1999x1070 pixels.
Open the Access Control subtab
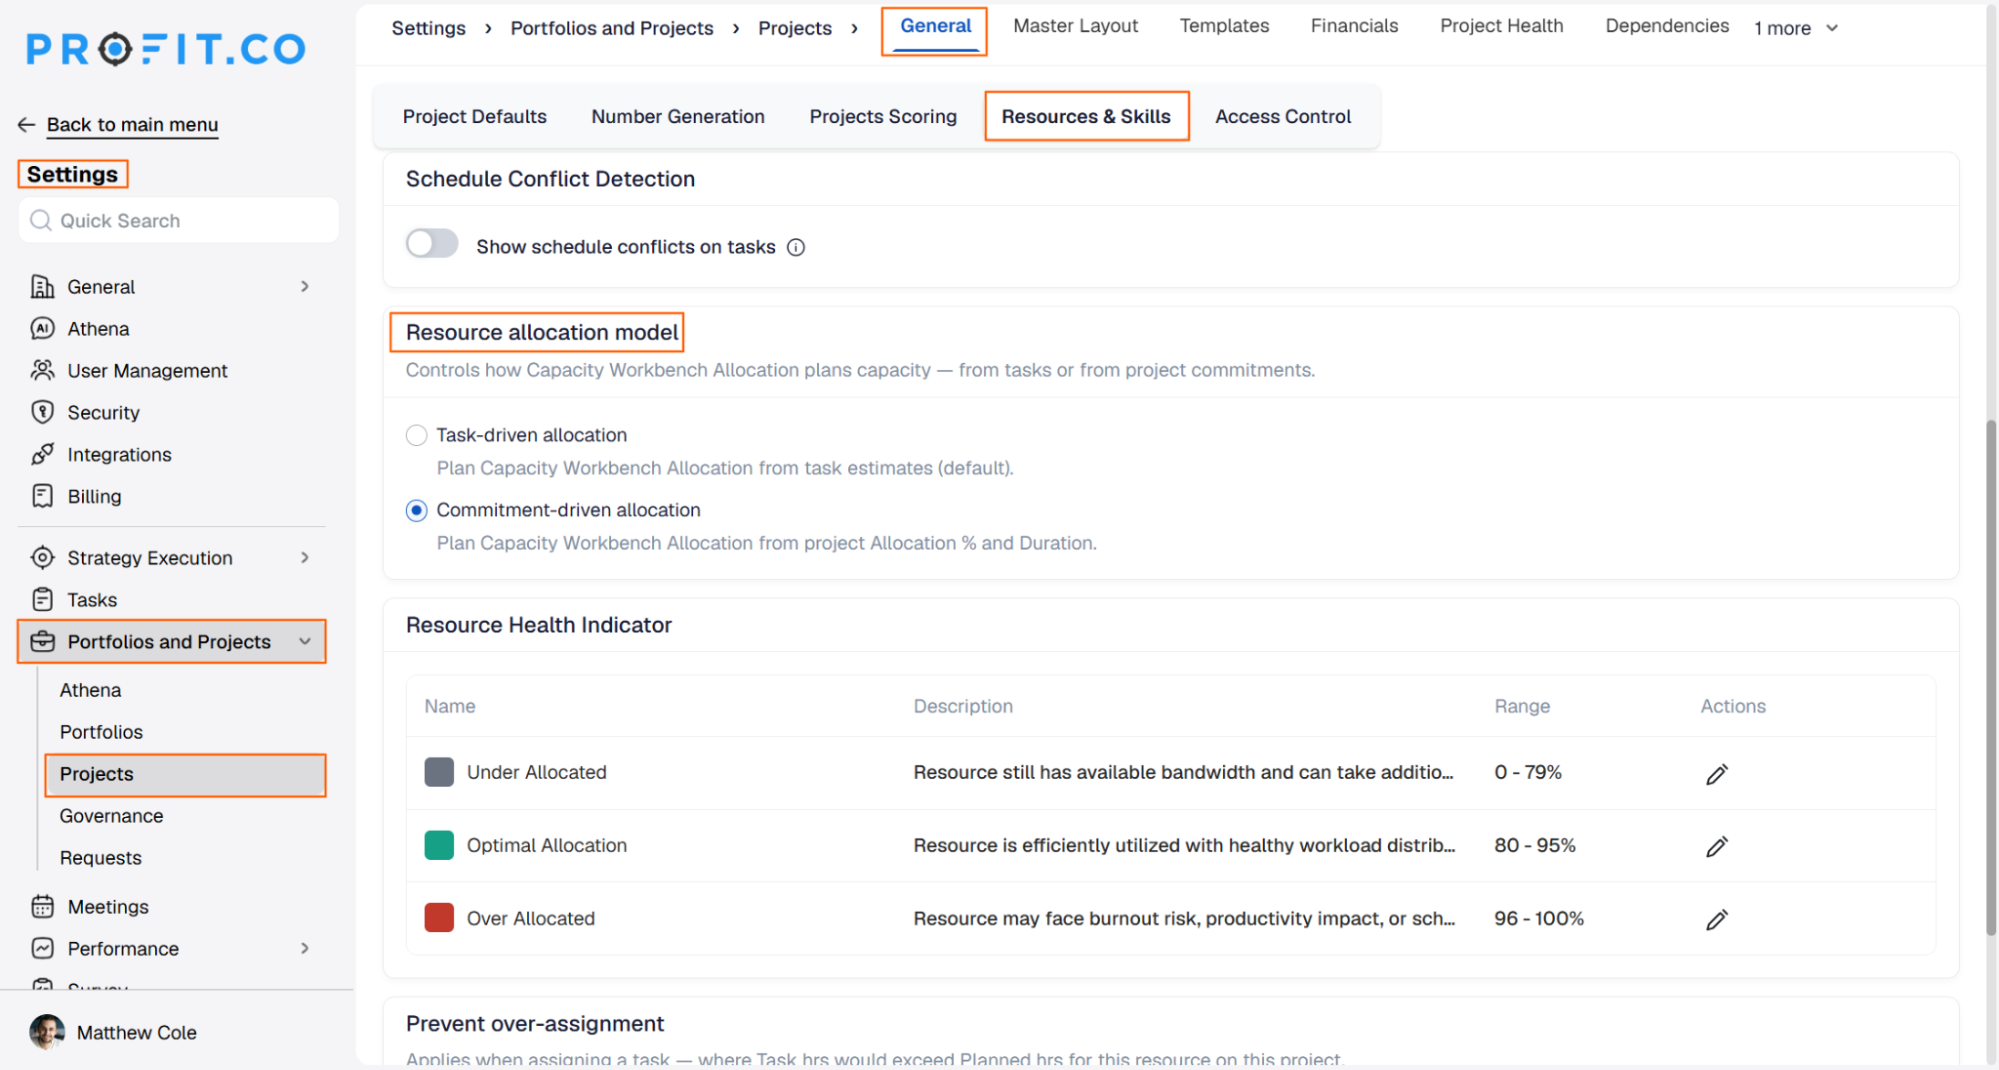pos(1283,117)
